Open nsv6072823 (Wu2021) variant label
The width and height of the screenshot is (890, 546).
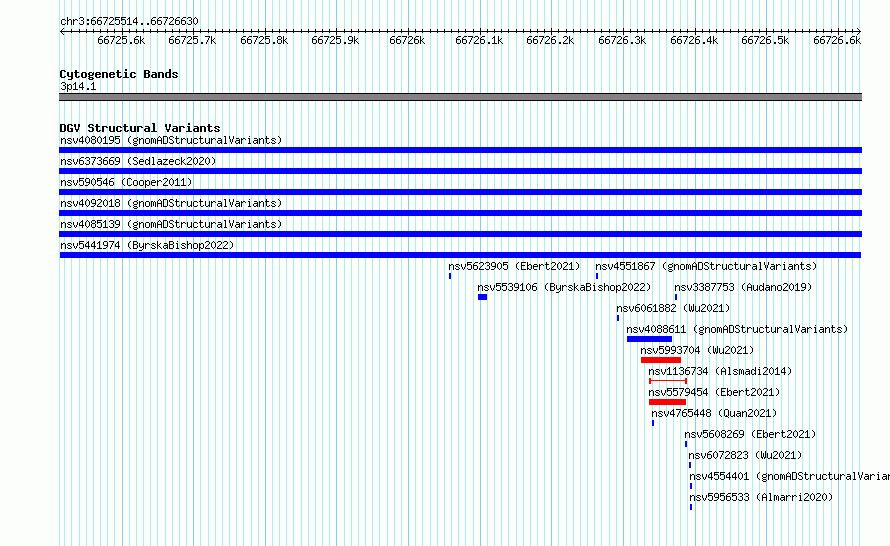(x=745, y=455)
